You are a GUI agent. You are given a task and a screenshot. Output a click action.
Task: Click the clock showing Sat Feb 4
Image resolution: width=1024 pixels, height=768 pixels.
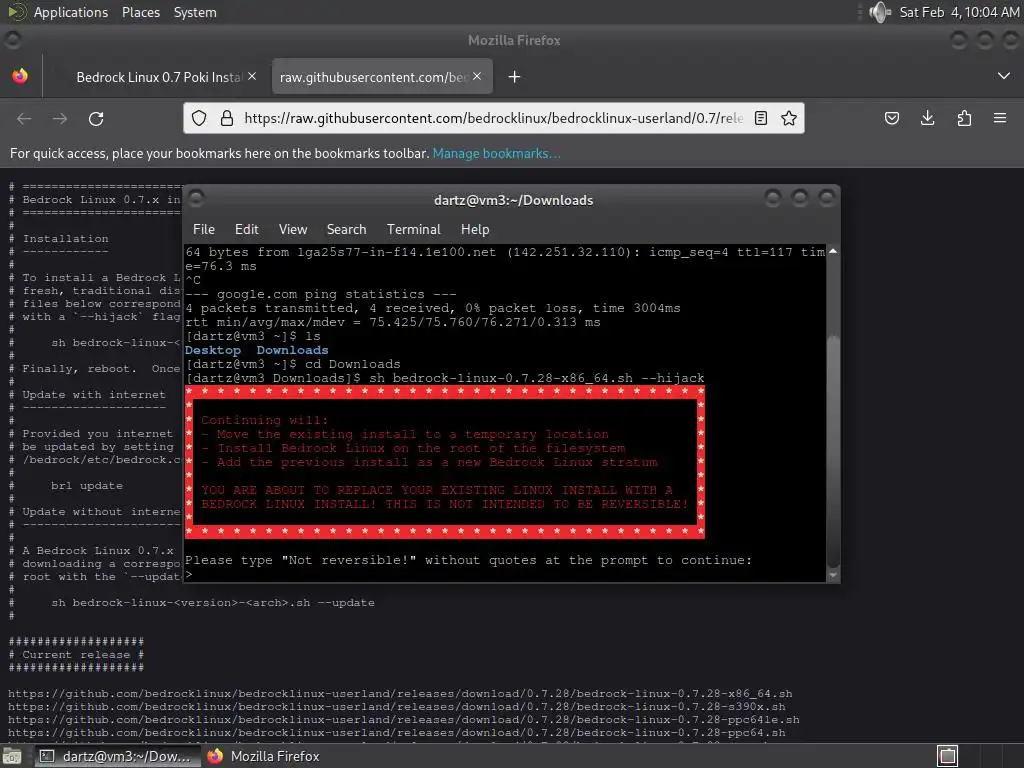(958, 12)
